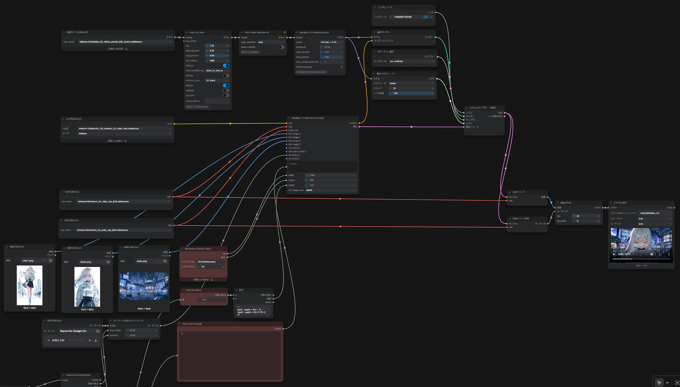Collapse the Load Diffusion Model node chevron

(x=63, y=33)
